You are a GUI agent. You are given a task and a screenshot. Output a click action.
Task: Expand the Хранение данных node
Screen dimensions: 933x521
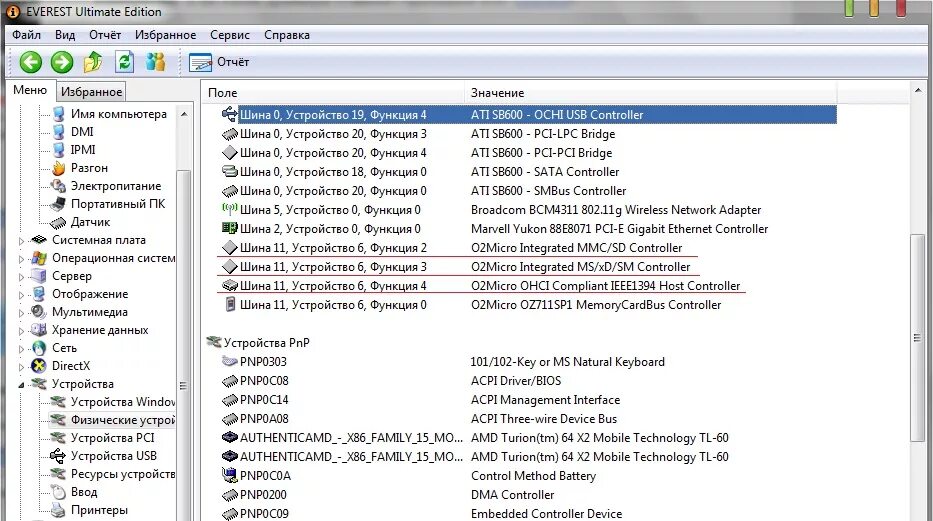[x=21, y=331]
